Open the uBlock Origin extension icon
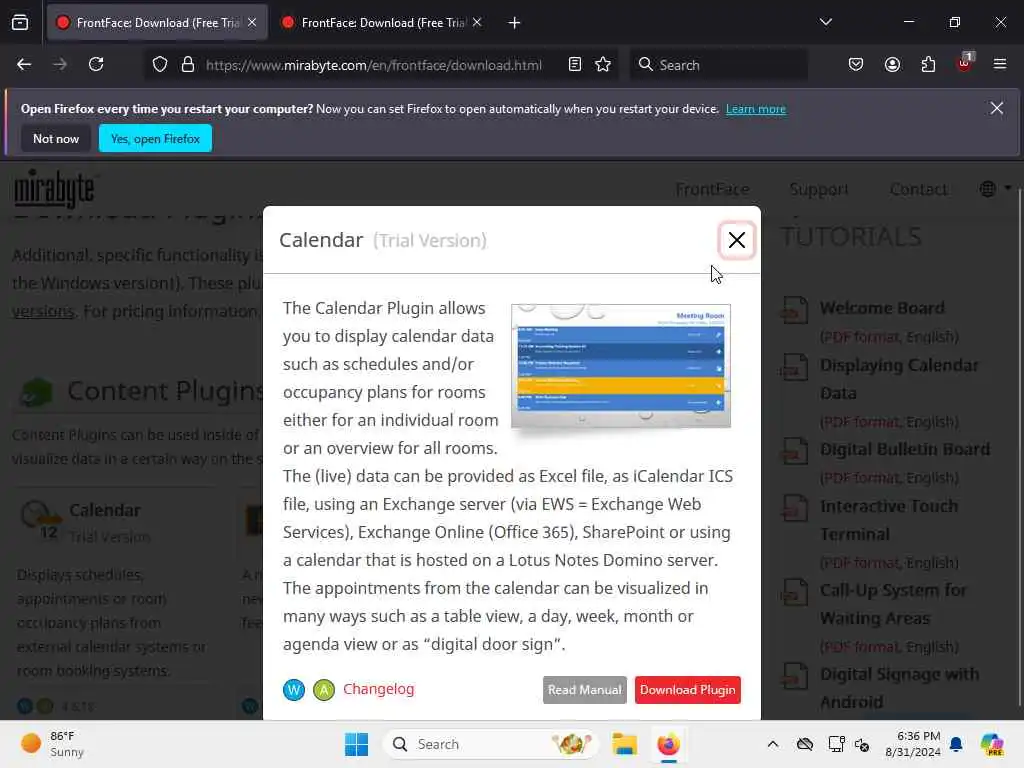 (965, 63)
